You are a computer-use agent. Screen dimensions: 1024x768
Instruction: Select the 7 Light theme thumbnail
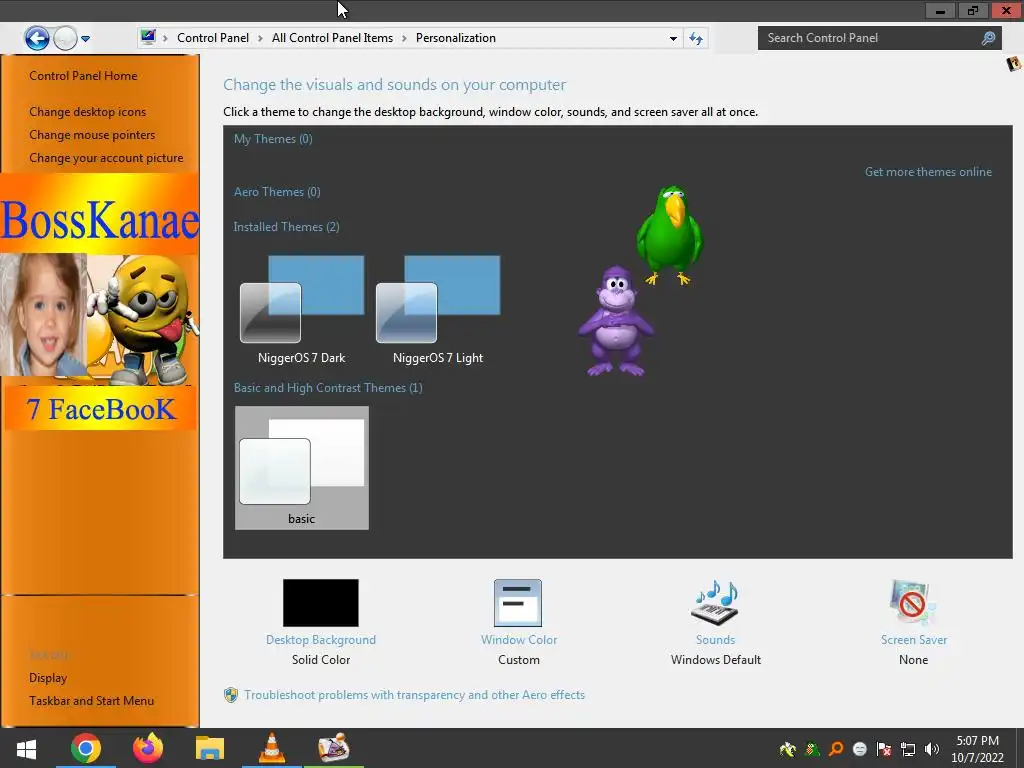point(438,308)
